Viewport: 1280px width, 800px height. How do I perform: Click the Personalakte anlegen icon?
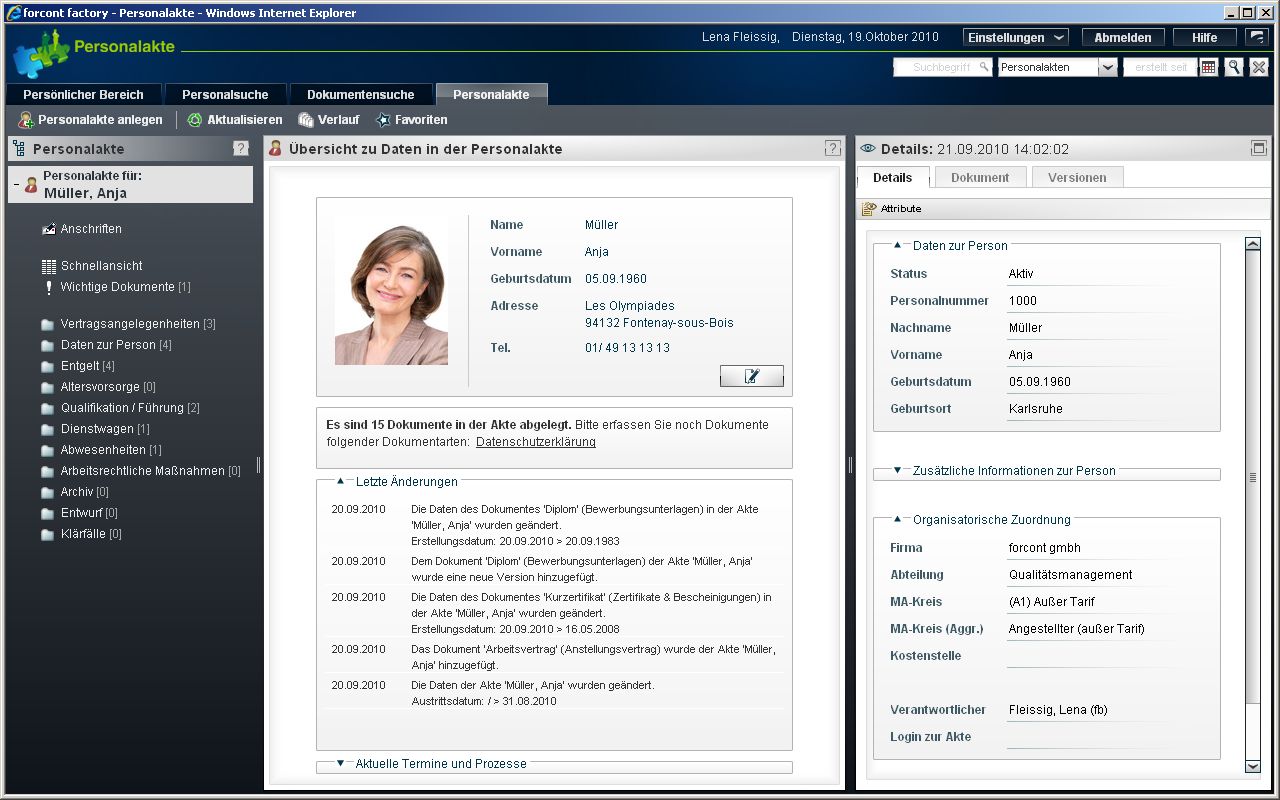[x=26, y=120]
